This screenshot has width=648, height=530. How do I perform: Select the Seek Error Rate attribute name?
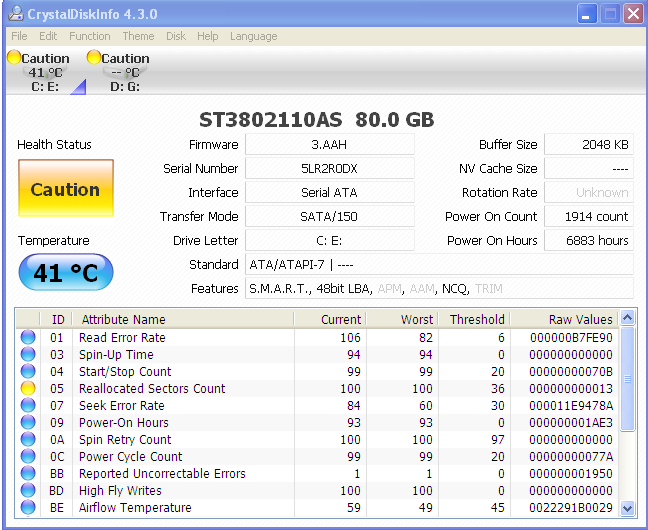coord(122,406)
